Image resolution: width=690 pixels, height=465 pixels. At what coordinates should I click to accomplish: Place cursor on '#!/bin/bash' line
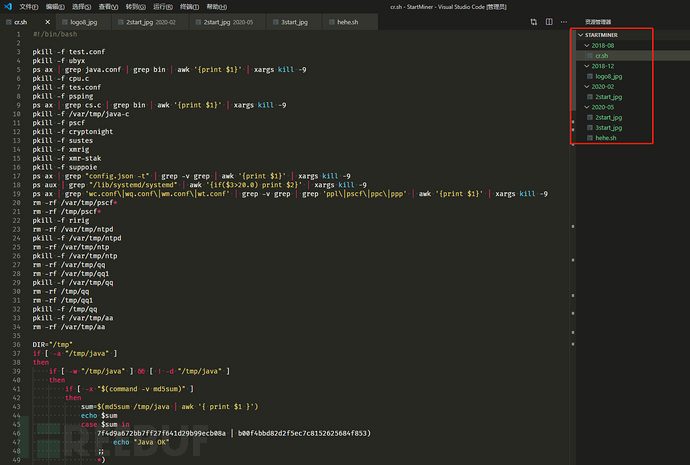click(x=55, y=34)
